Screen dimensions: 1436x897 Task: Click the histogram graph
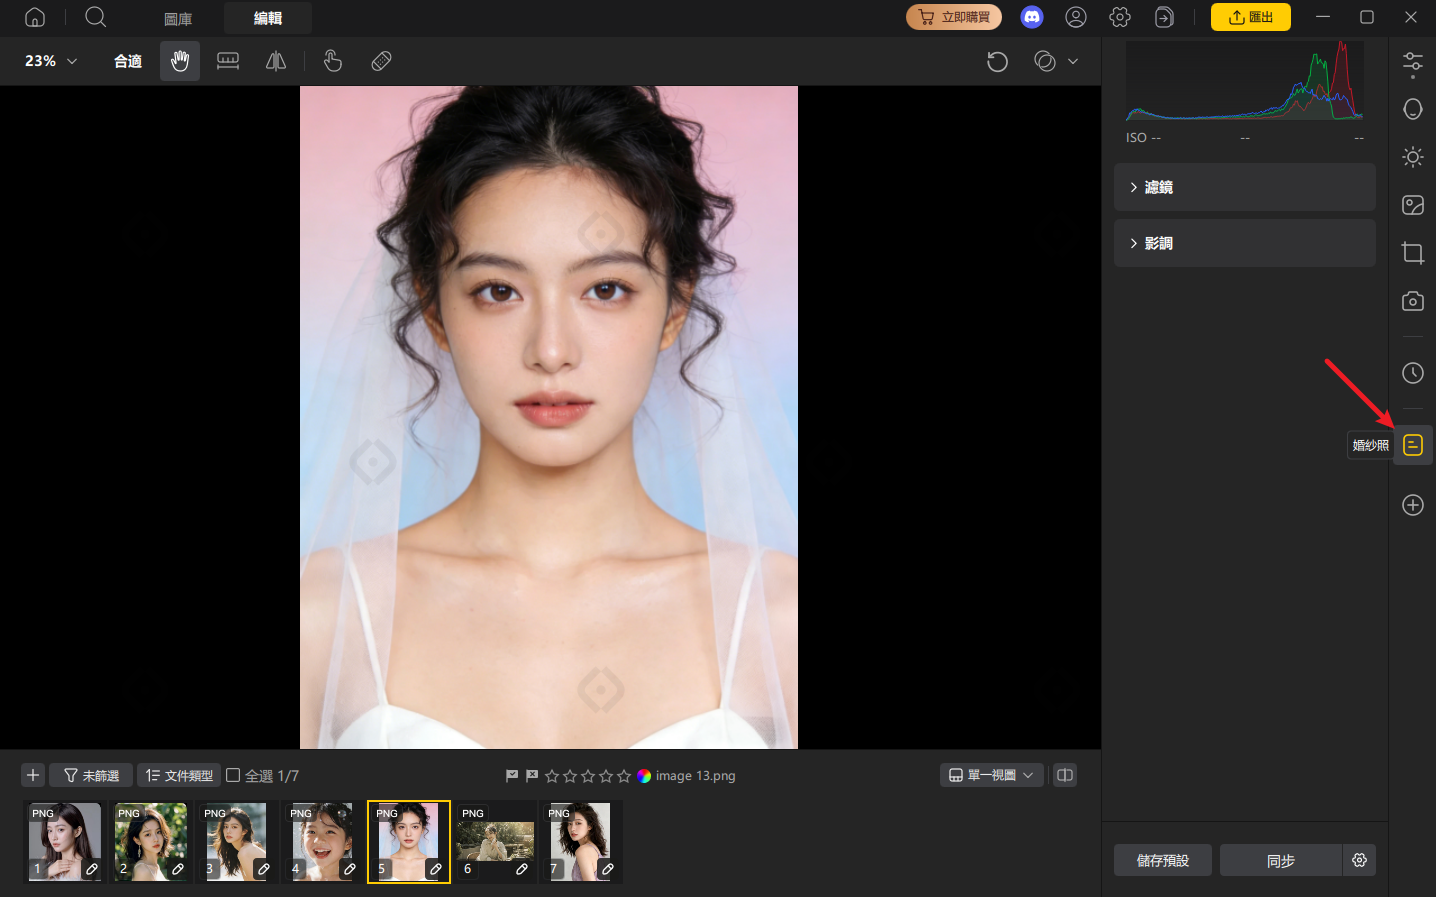[x=1245, y=81]
